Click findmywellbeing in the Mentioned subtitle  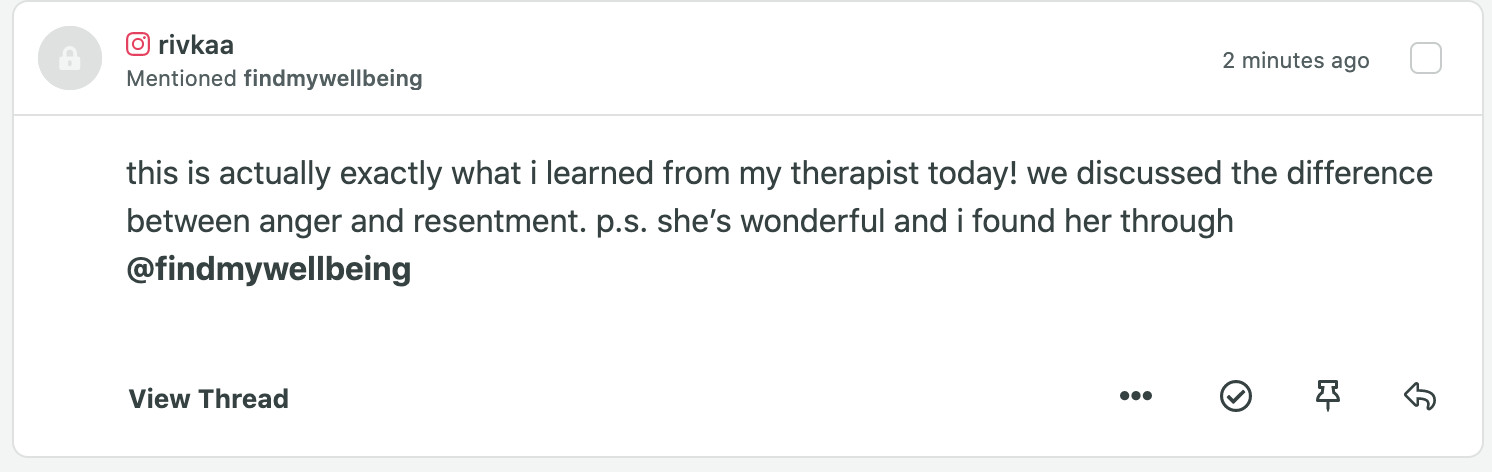coord(333,79)
